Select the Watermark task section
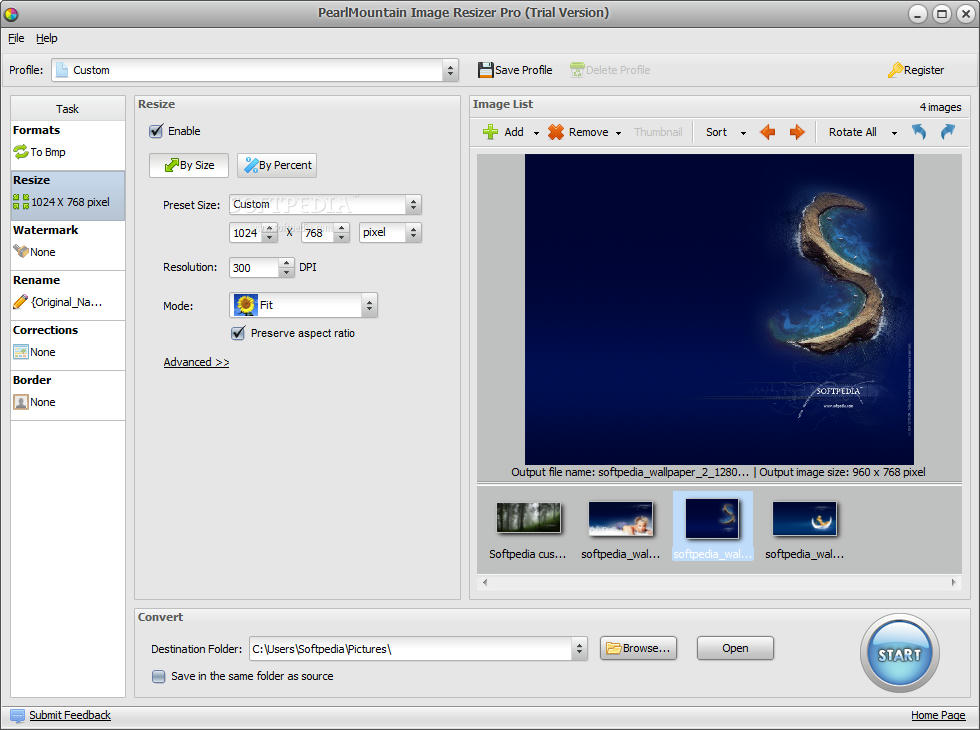The width and height of the screenshot is (980, 730). [x=68, y=245]
